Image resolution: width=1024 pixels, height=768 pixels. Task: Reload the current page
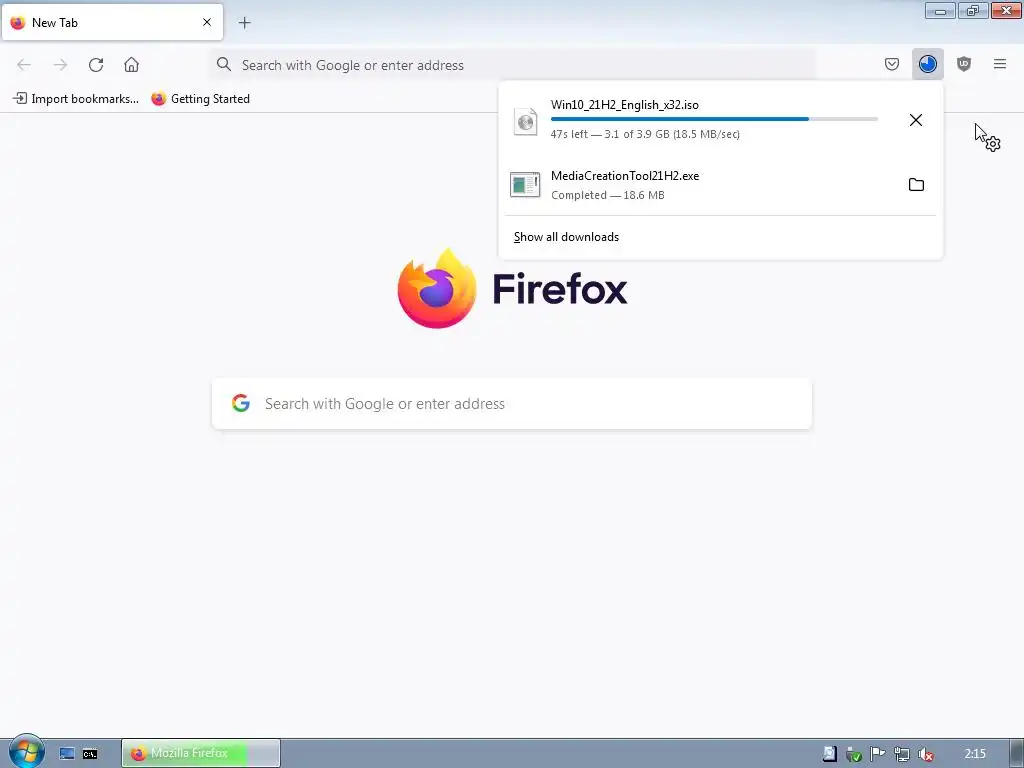click(96, 65)
